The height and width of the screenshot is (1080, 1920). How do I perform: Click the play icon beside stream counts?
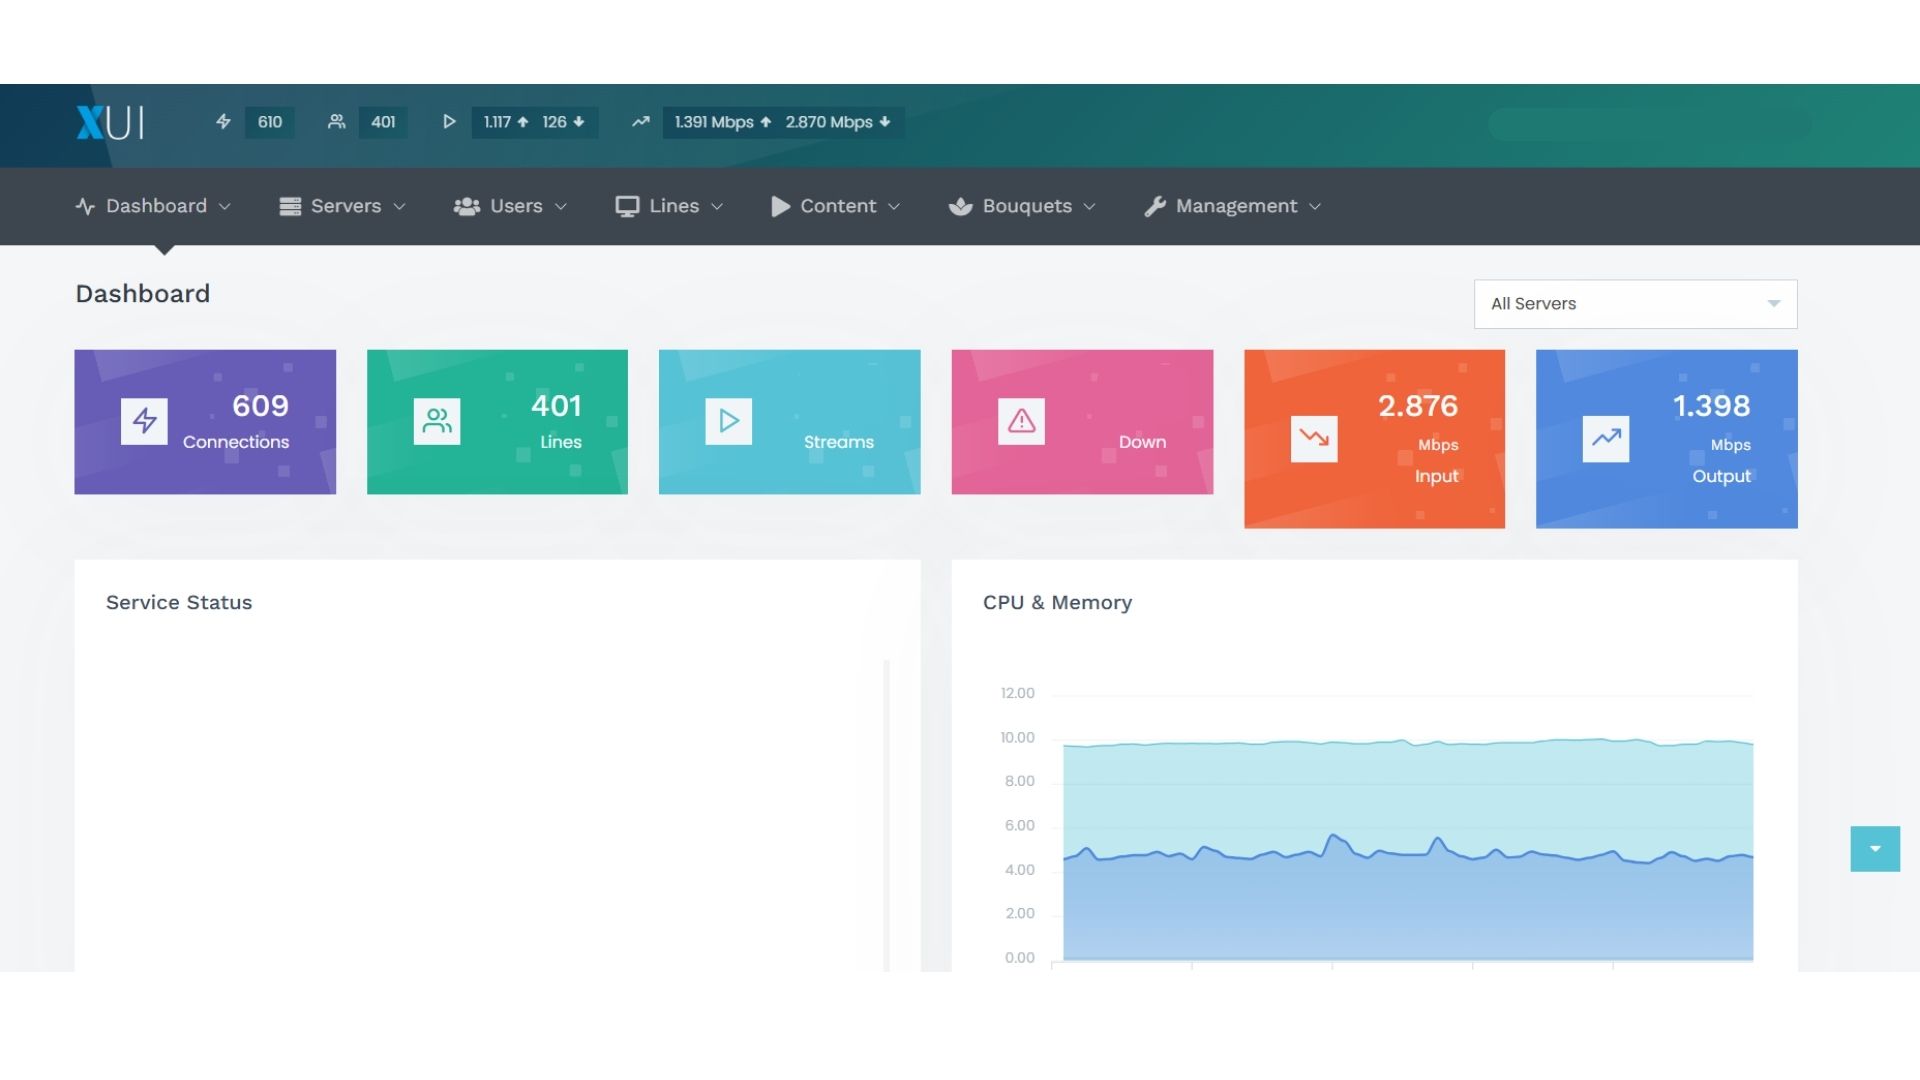[x=449, y=122]
